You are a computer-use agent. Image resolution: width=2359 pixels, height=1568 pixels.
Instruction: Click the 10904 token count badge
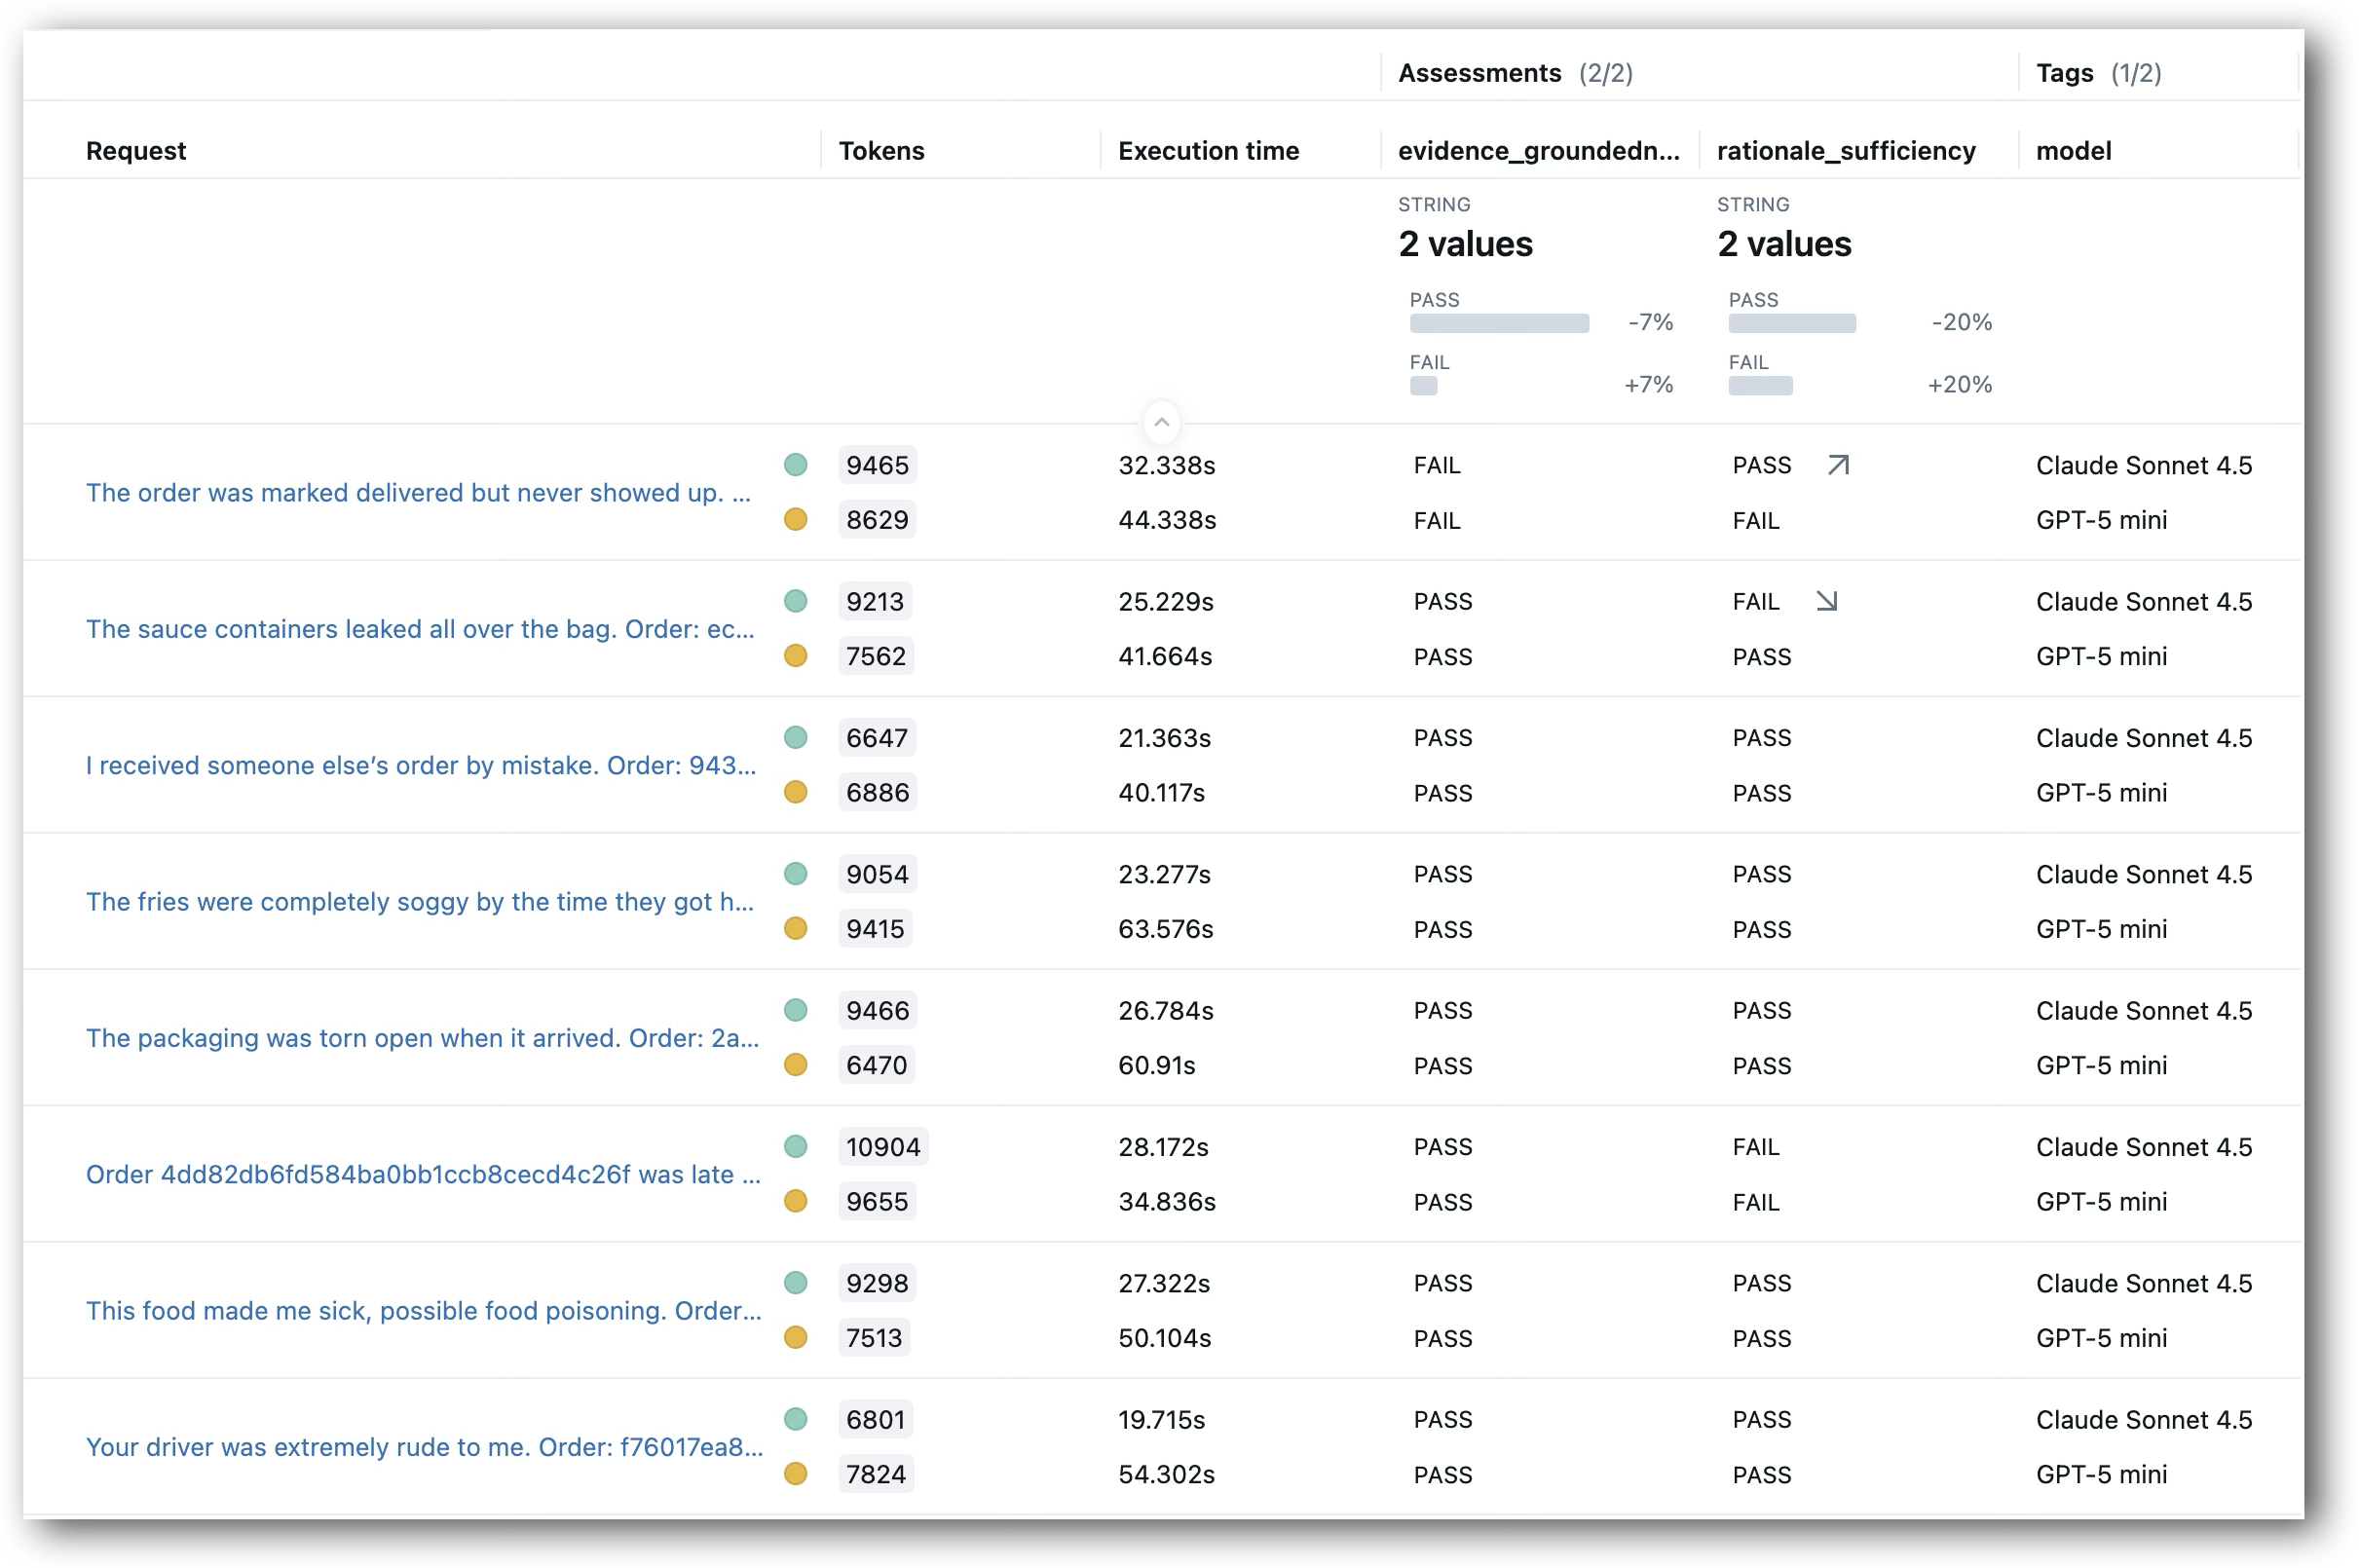point(883,1147)
